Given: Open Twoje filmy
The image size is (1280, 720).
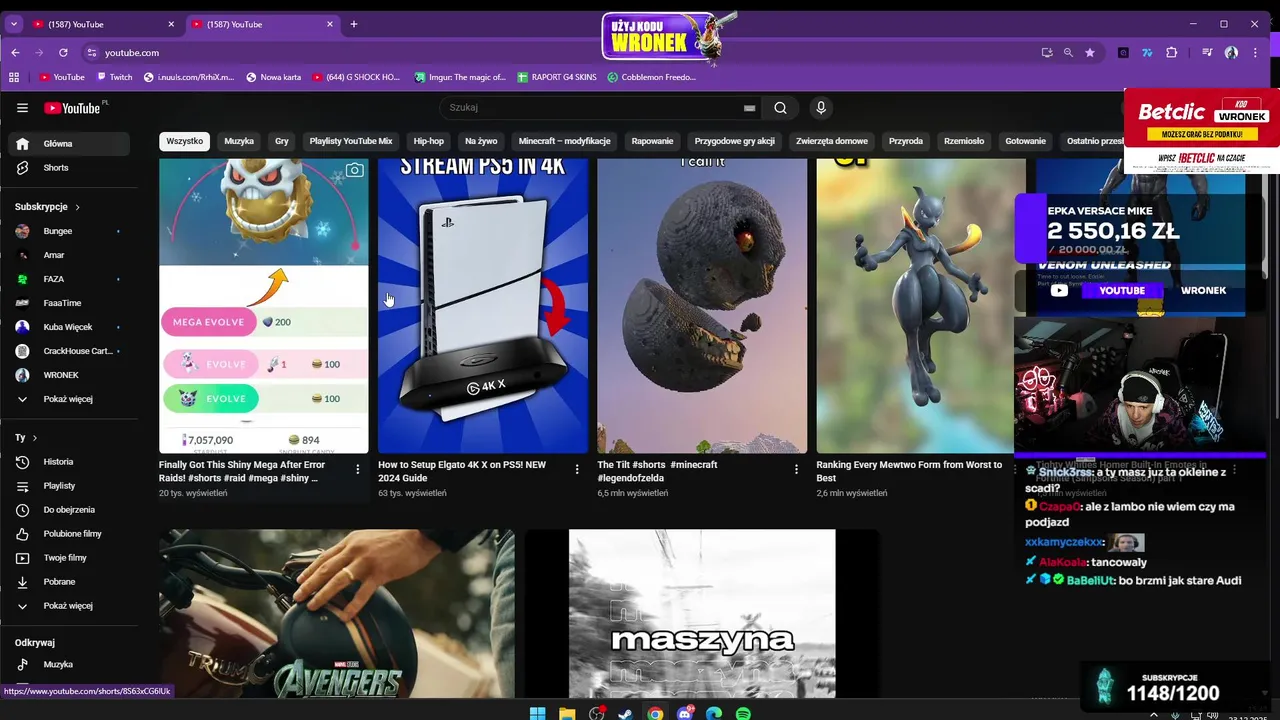Looking at the screenshot, I should (68, 558).
